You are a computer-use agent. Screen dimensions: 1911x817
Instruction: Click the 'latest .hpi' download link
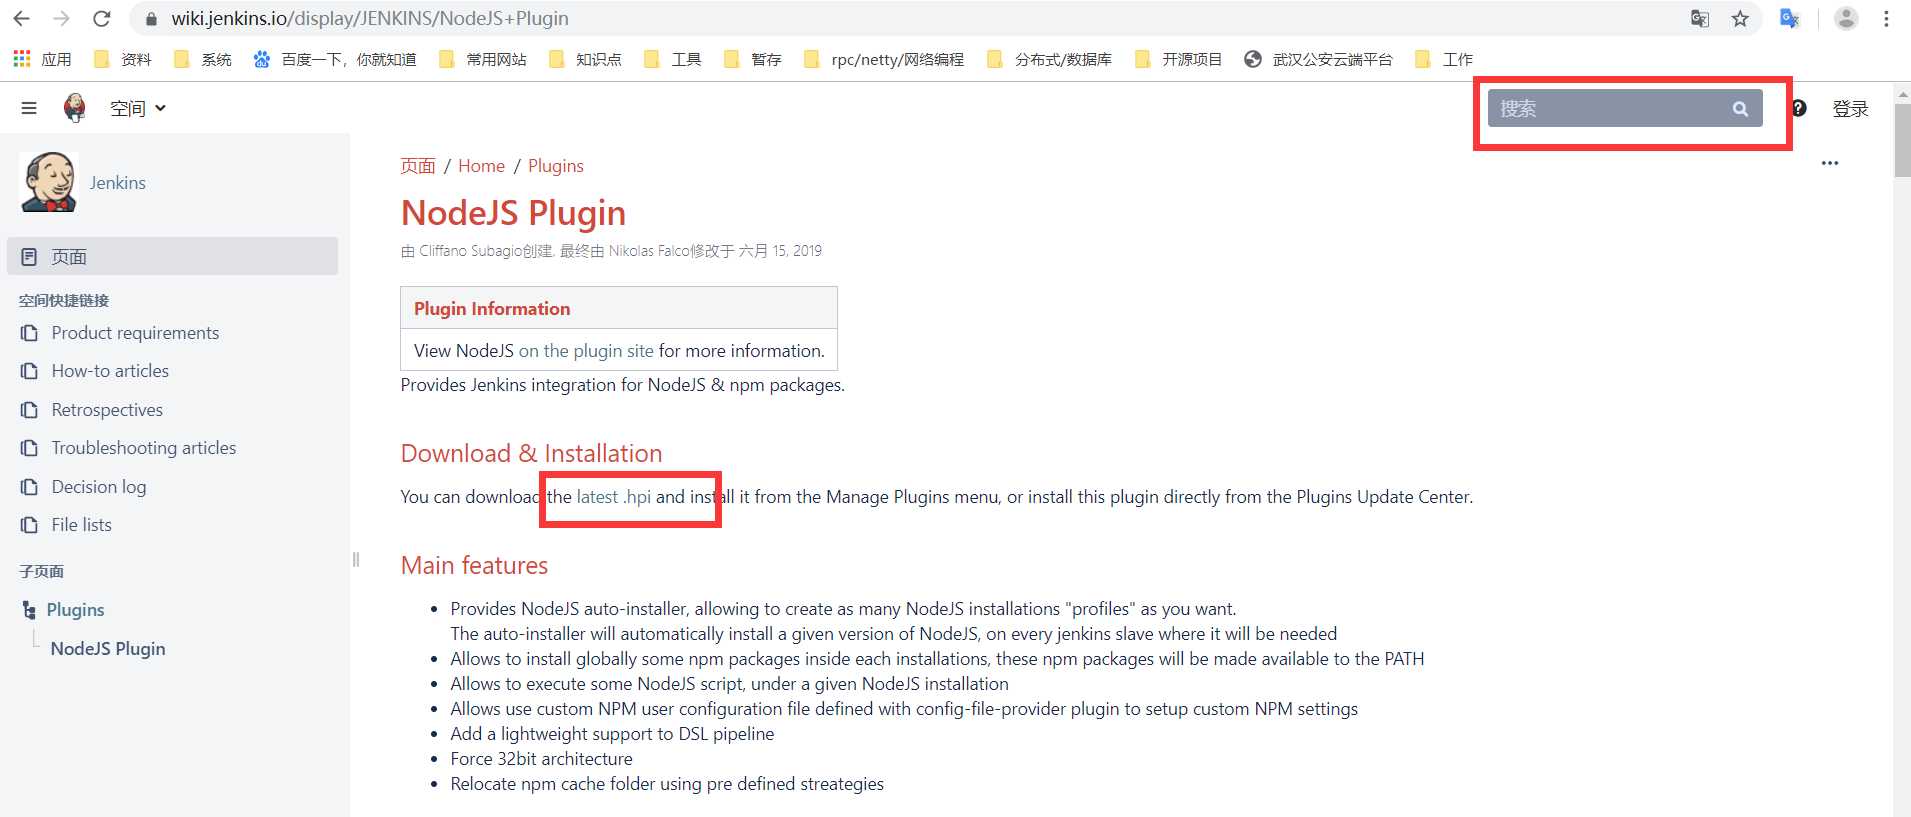(x=614, y=497)
